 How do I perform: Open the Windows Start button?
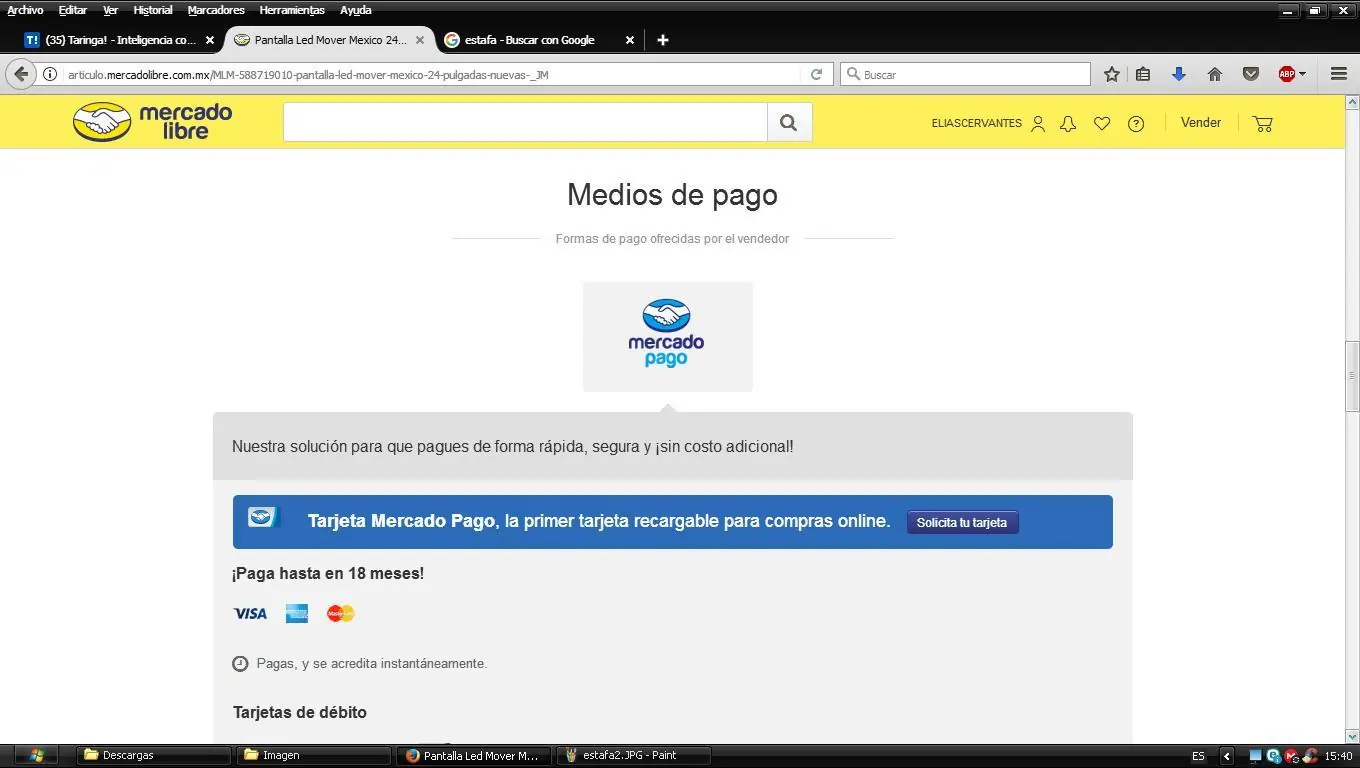(36, 755)
